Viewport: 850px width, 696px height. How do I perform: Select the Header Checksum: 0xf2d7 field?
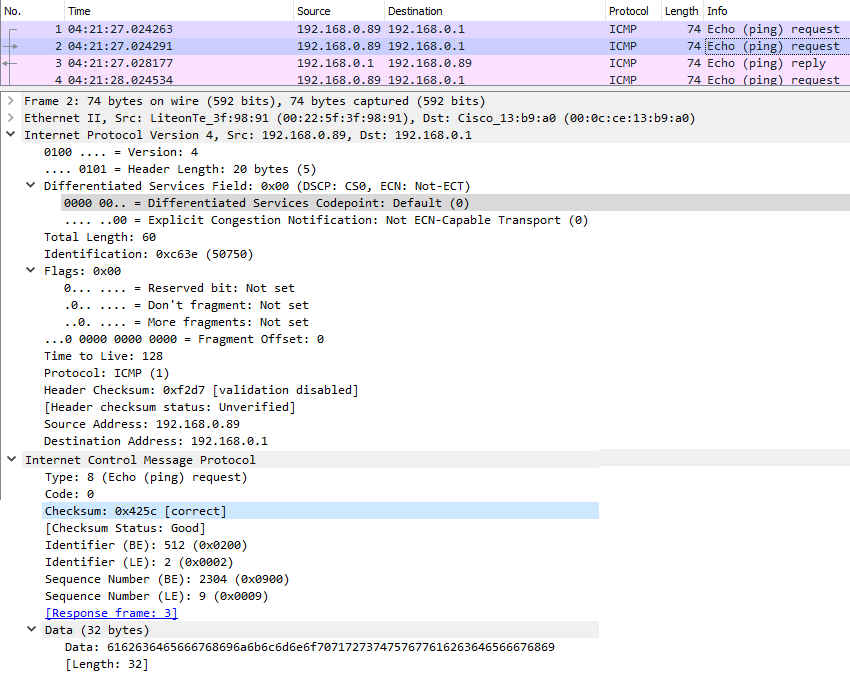click(x=200, y=390)
